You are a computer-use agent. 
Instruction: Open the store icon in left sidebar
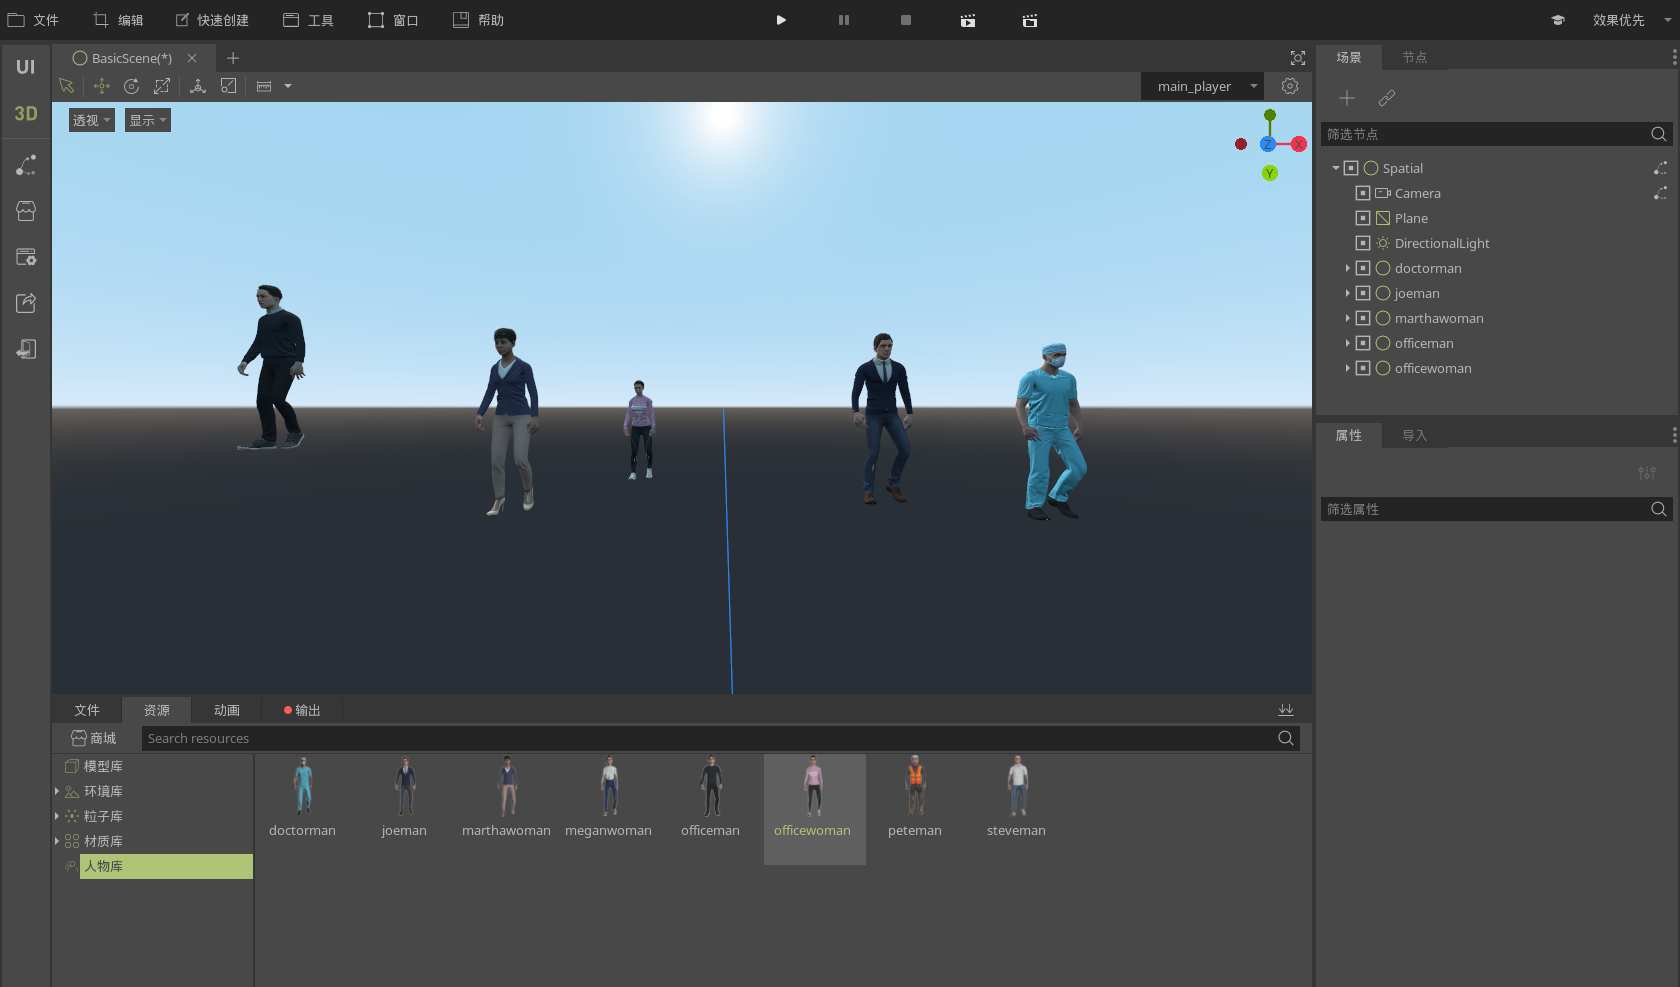click(x=26, y=211)
